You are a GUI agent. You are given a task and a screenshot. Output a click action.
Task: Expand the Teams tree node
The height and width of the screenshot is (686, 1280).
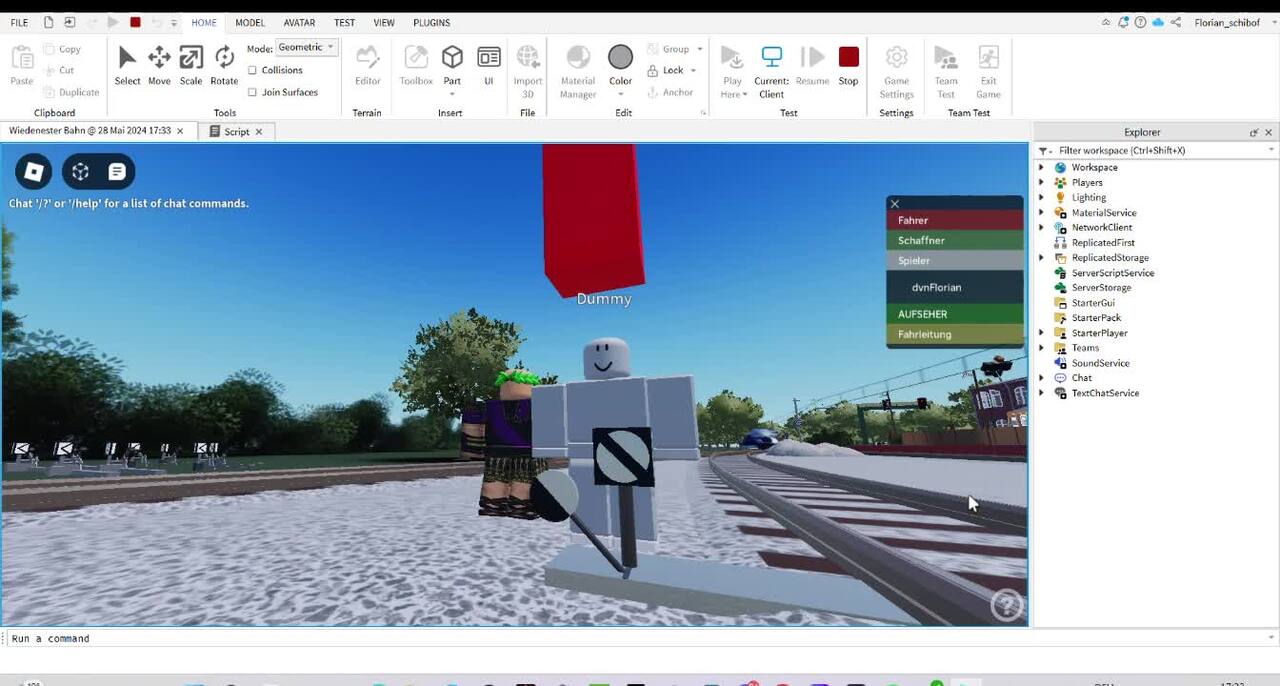point(1042,348)
